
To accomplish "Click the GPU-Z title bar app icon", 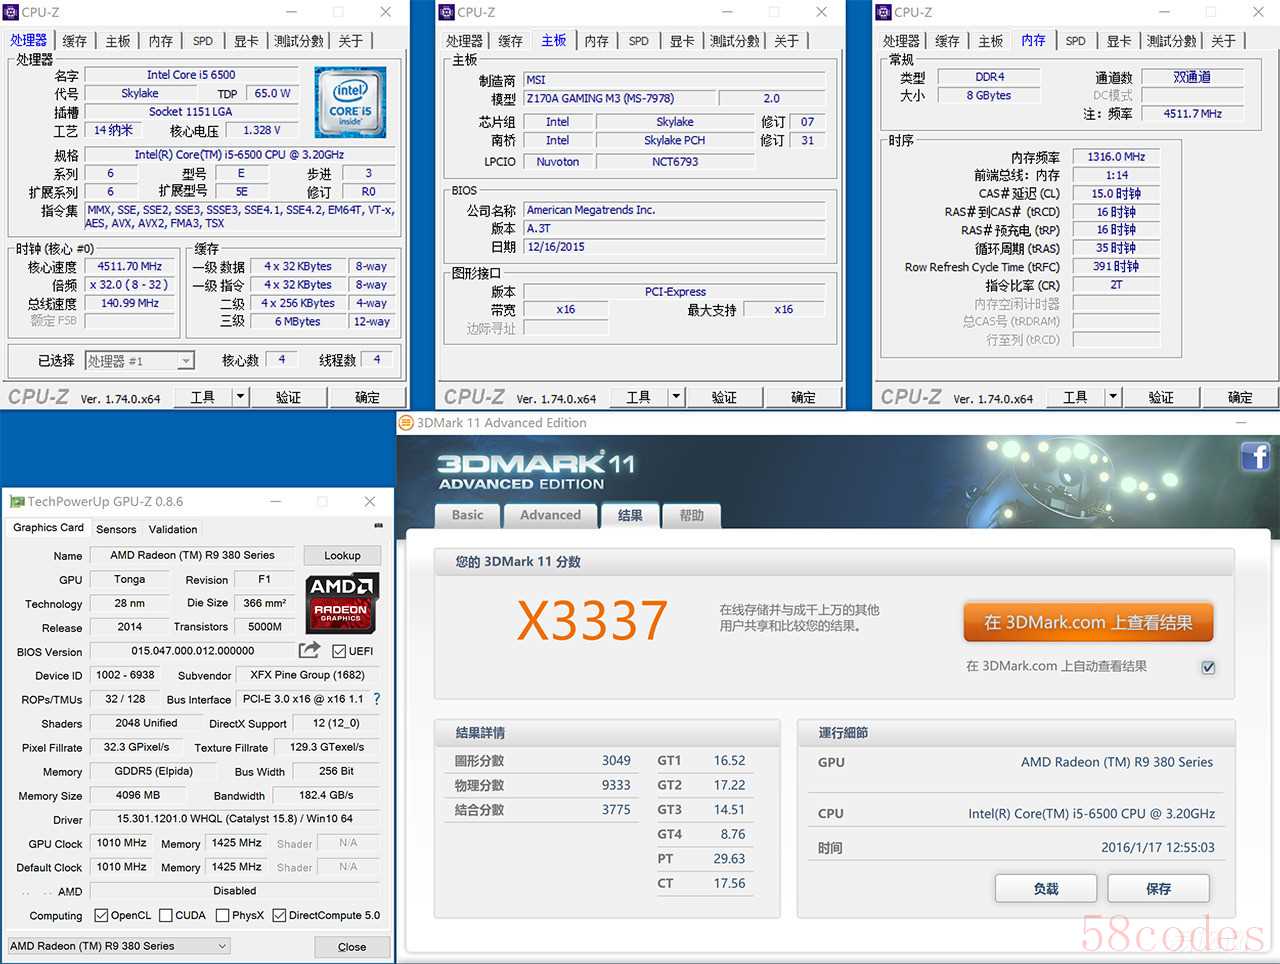I will click(17, 501).
